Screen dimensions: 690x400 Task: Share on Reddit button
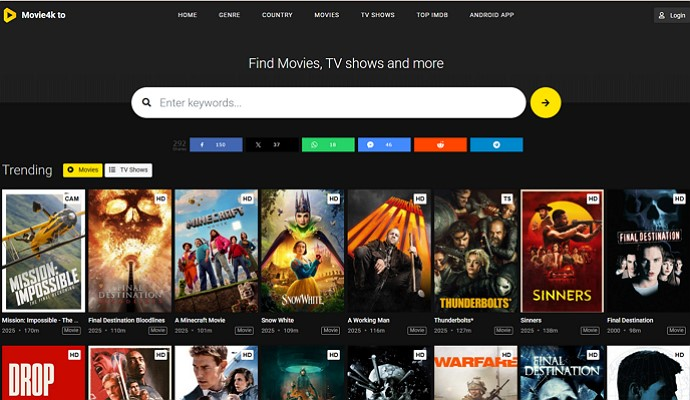pyautogui.click(x=440, y=145)
